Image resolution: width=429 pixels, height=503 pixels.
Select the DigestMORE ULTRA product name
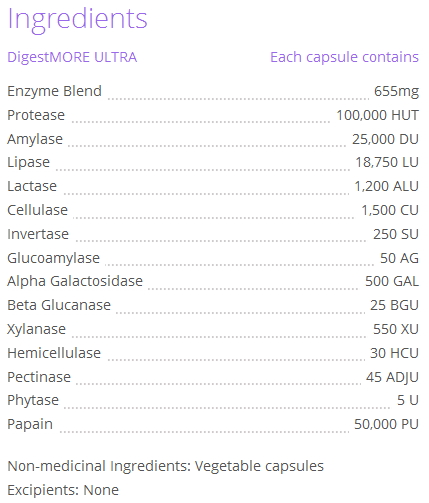(72, 57)
